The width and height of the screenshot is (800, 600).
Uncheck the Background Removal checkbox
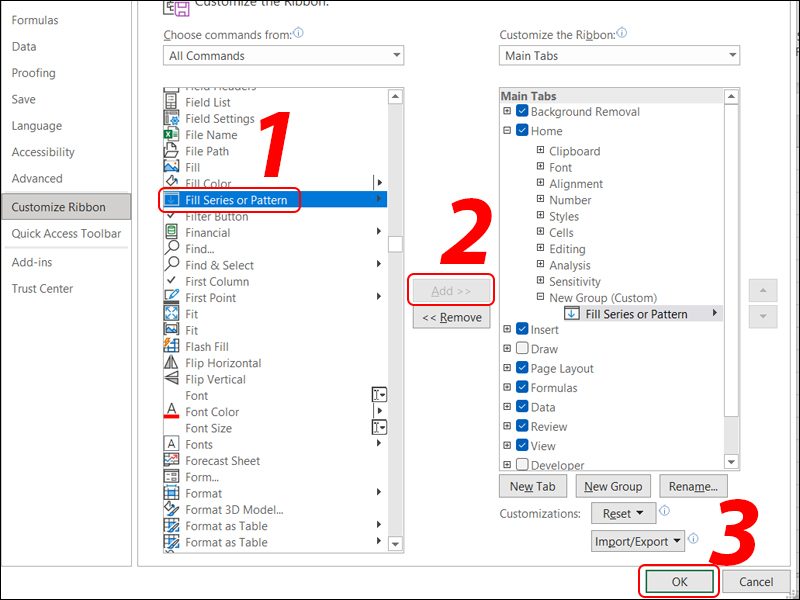pos(522,112)
